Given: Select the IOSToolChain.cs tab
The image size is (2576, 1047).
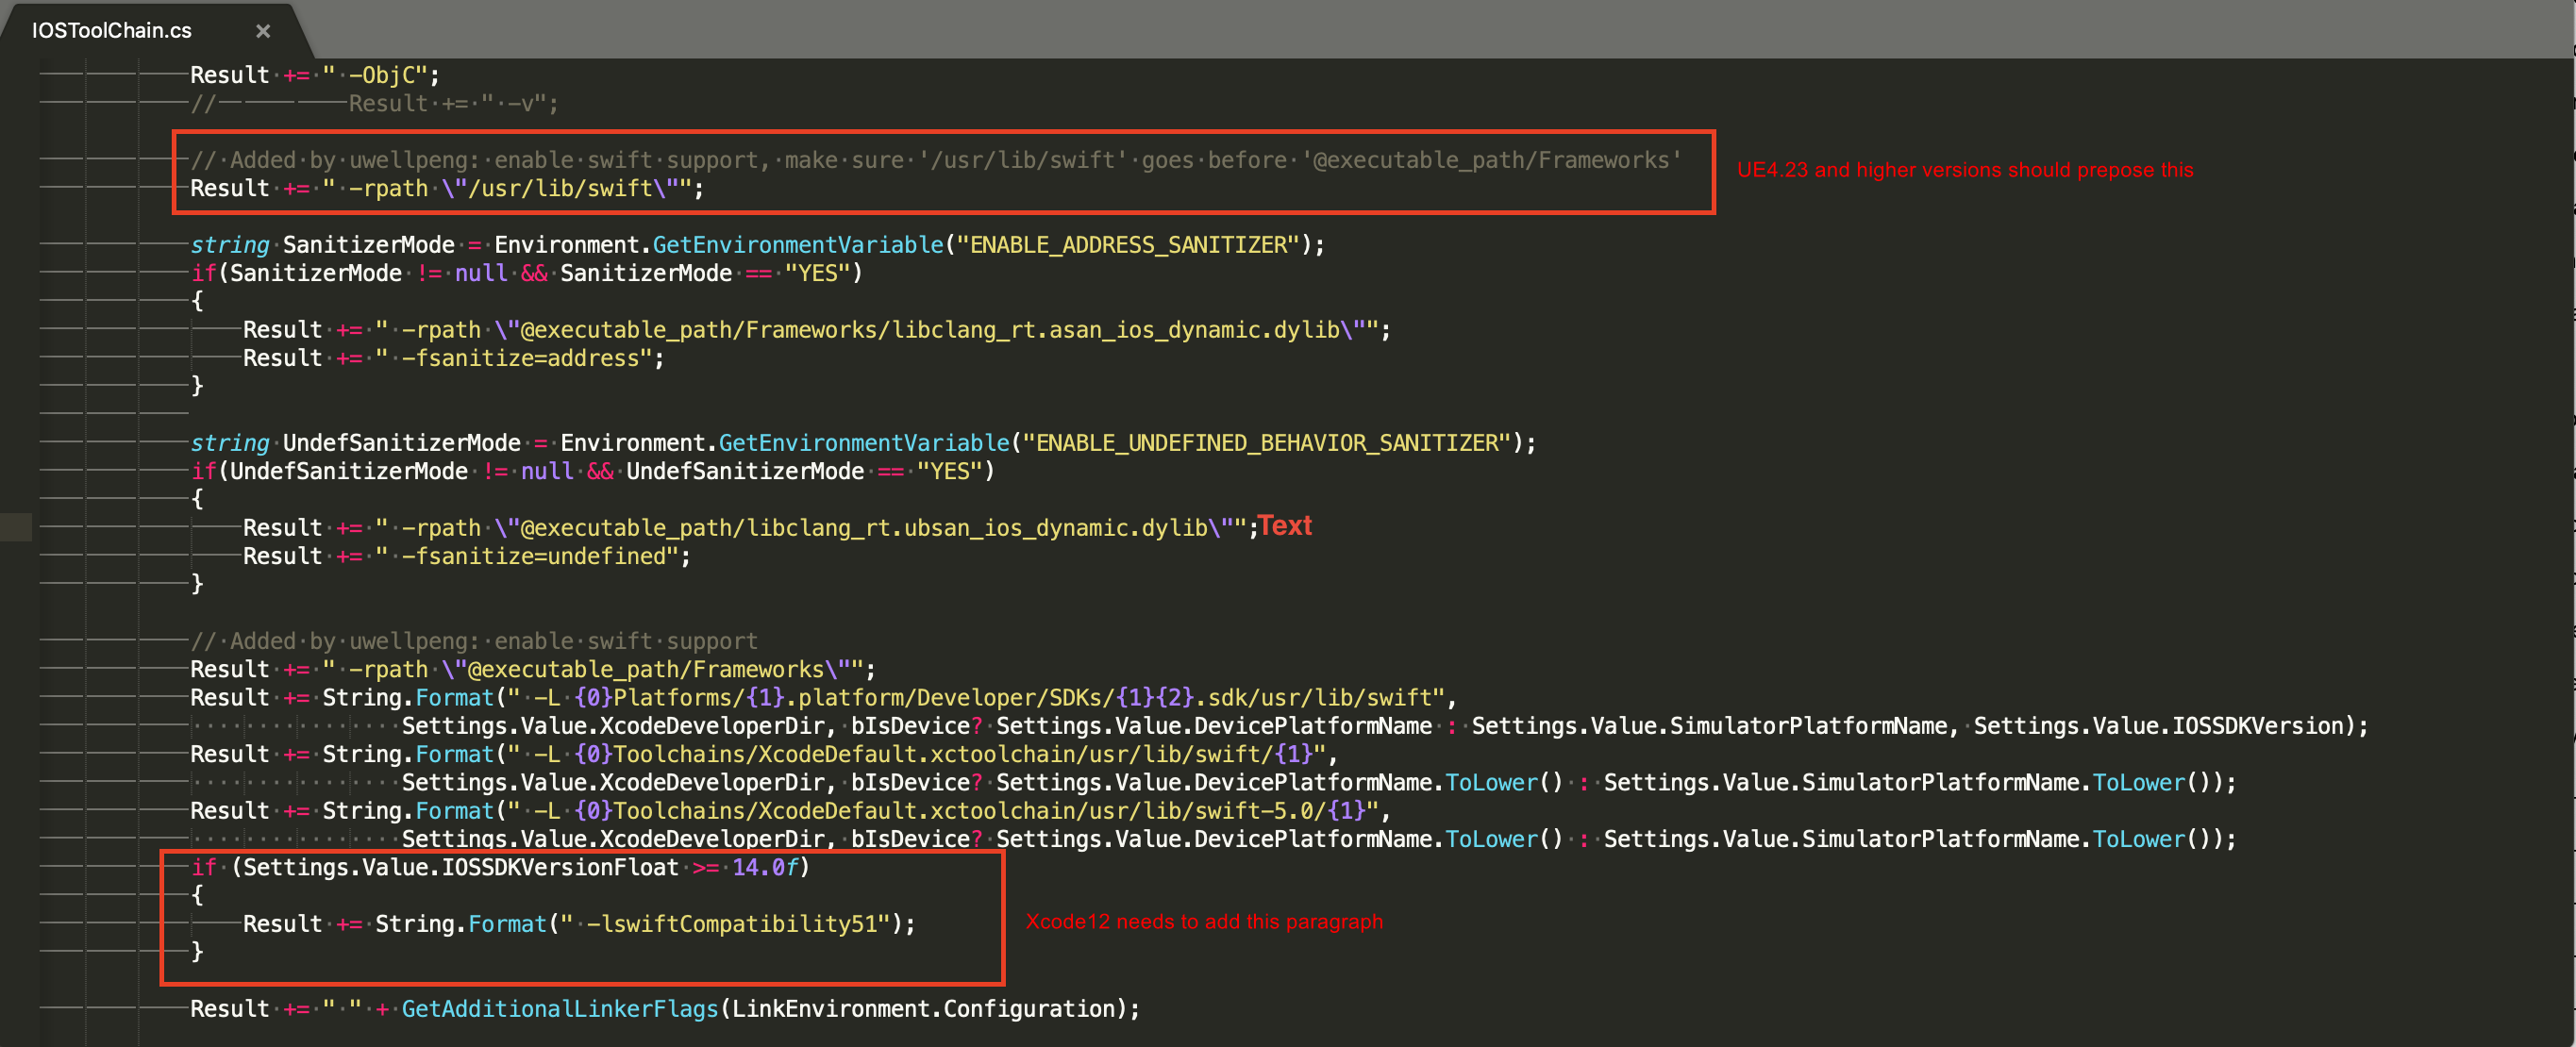Looking at the screenshot, I should pos(112,30).
